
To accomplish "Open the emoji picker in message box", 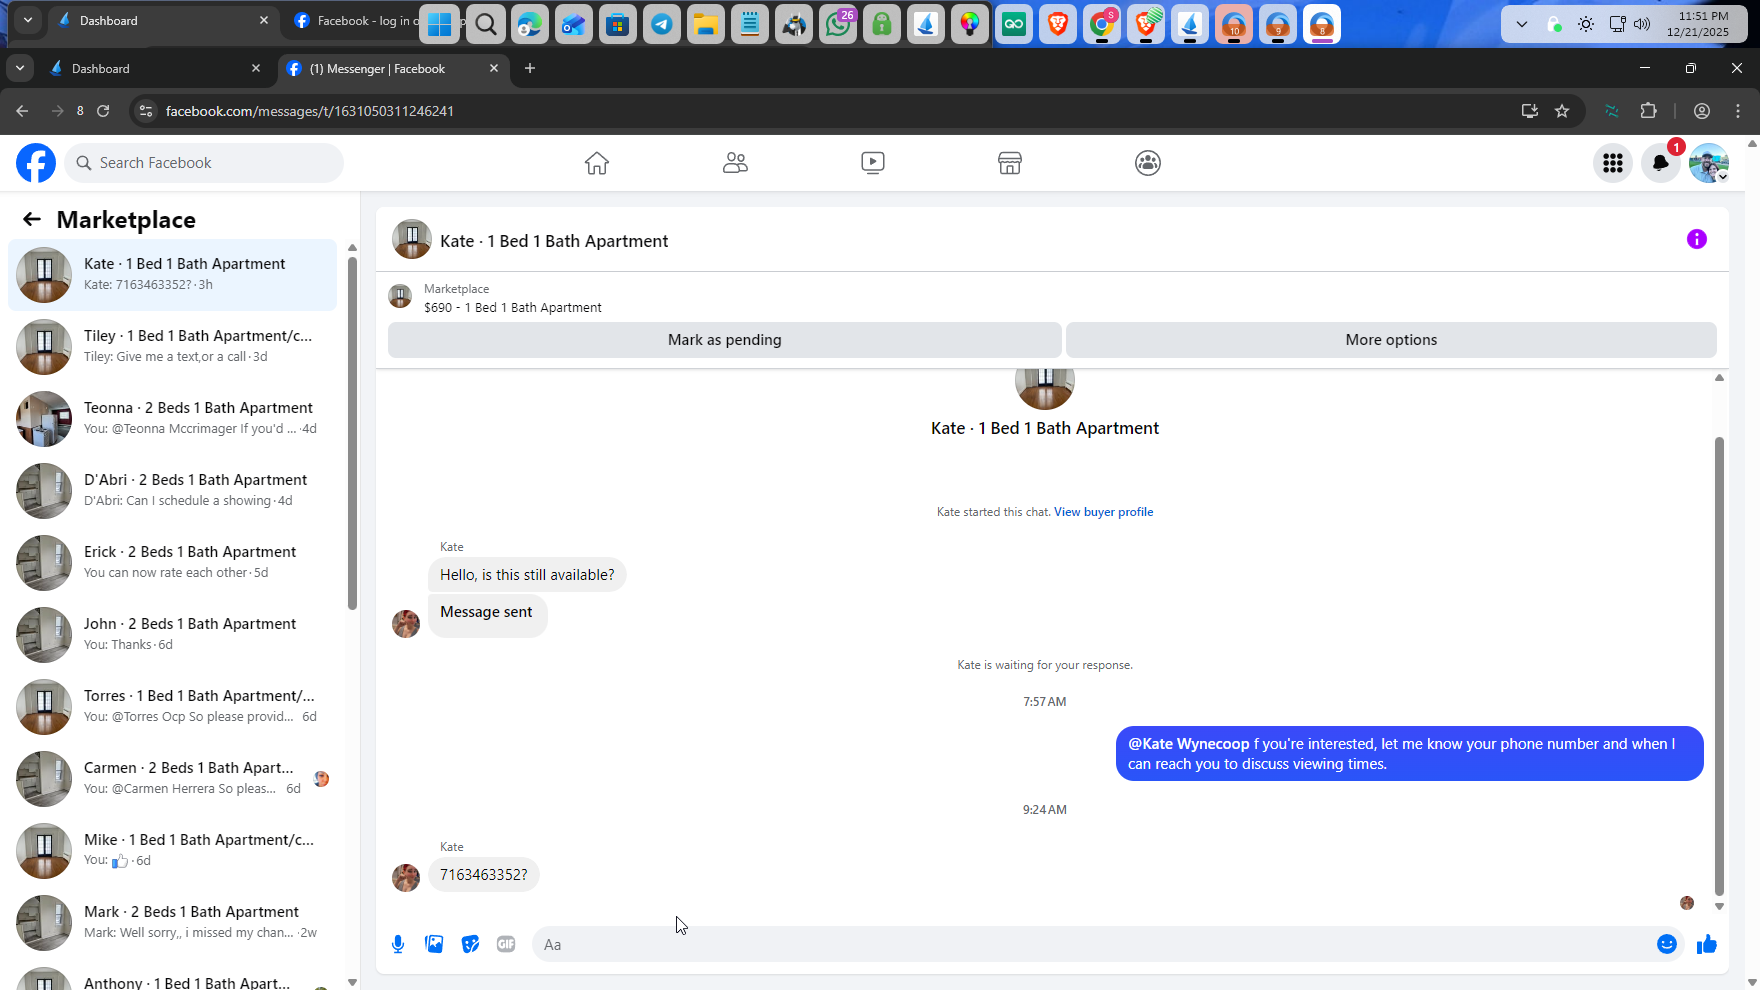I will [1667, 944].
